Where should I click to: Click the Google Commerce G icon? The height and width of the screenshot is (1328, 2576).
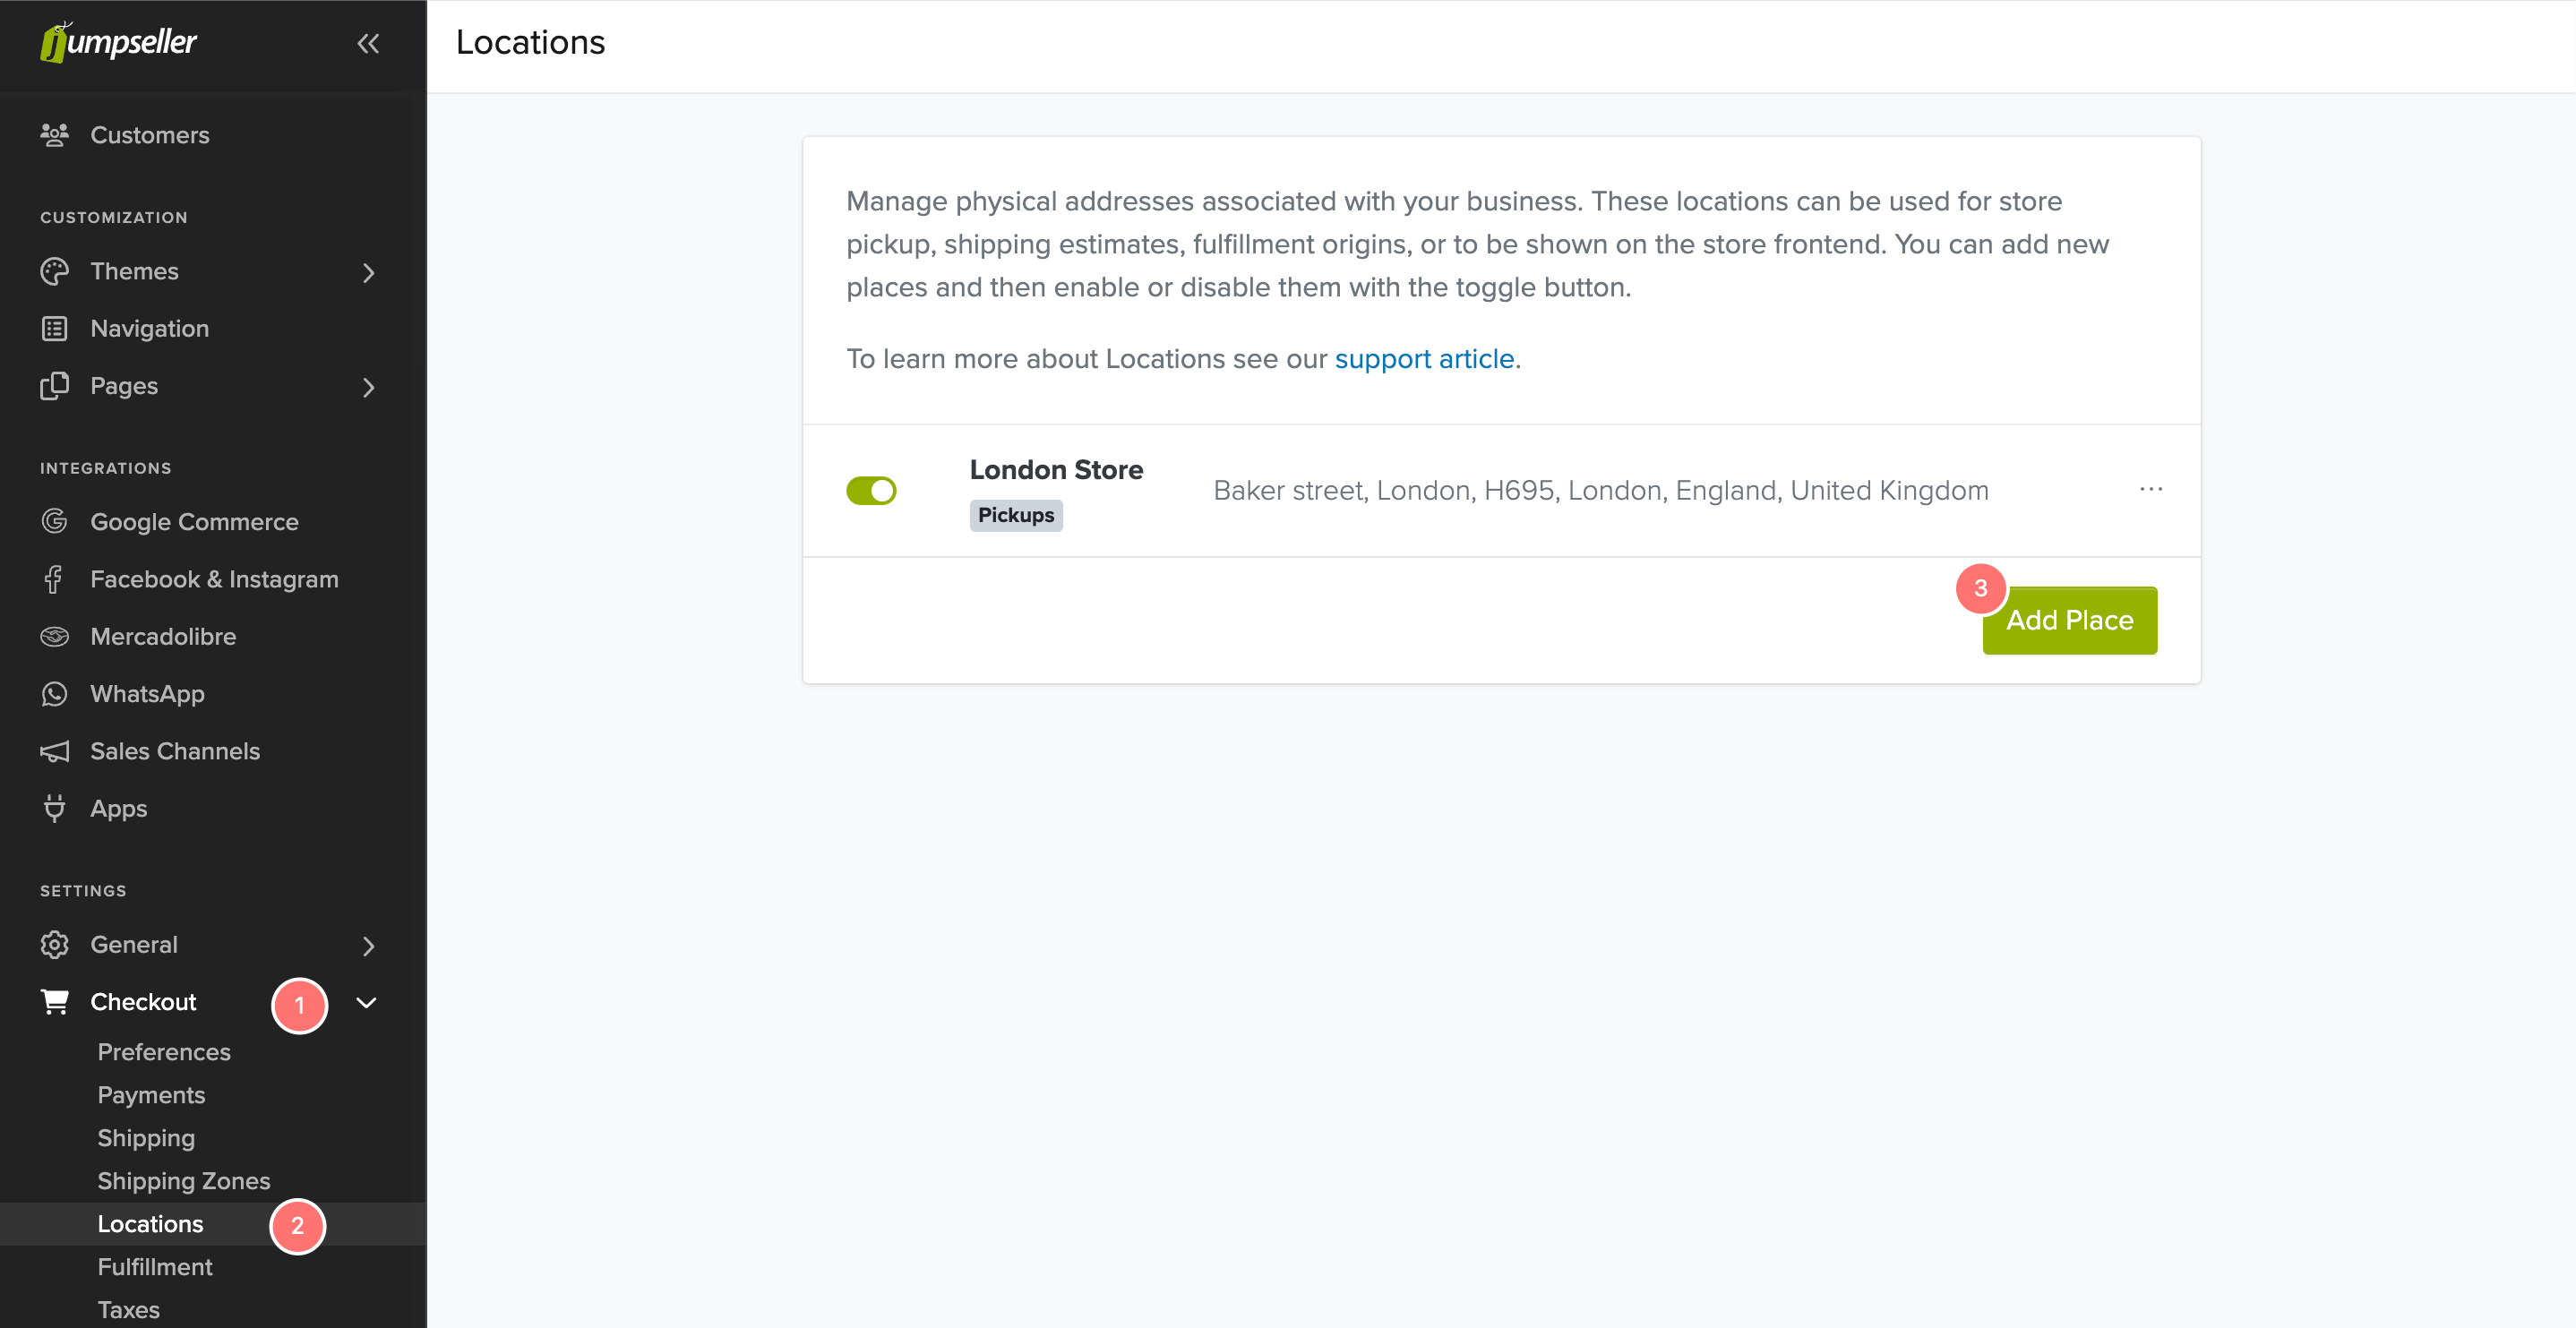[x=55, y=521]
